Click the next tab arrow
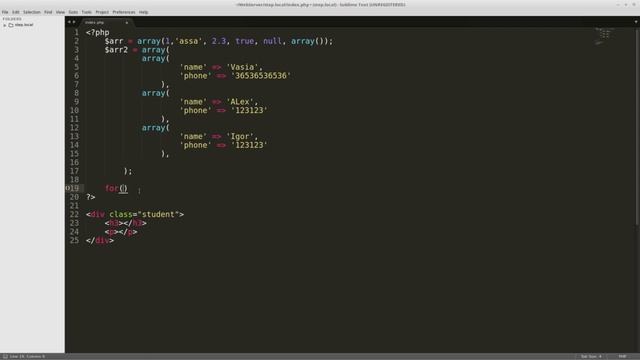This screenshot has height=360, width=640. tap(74, 22)
